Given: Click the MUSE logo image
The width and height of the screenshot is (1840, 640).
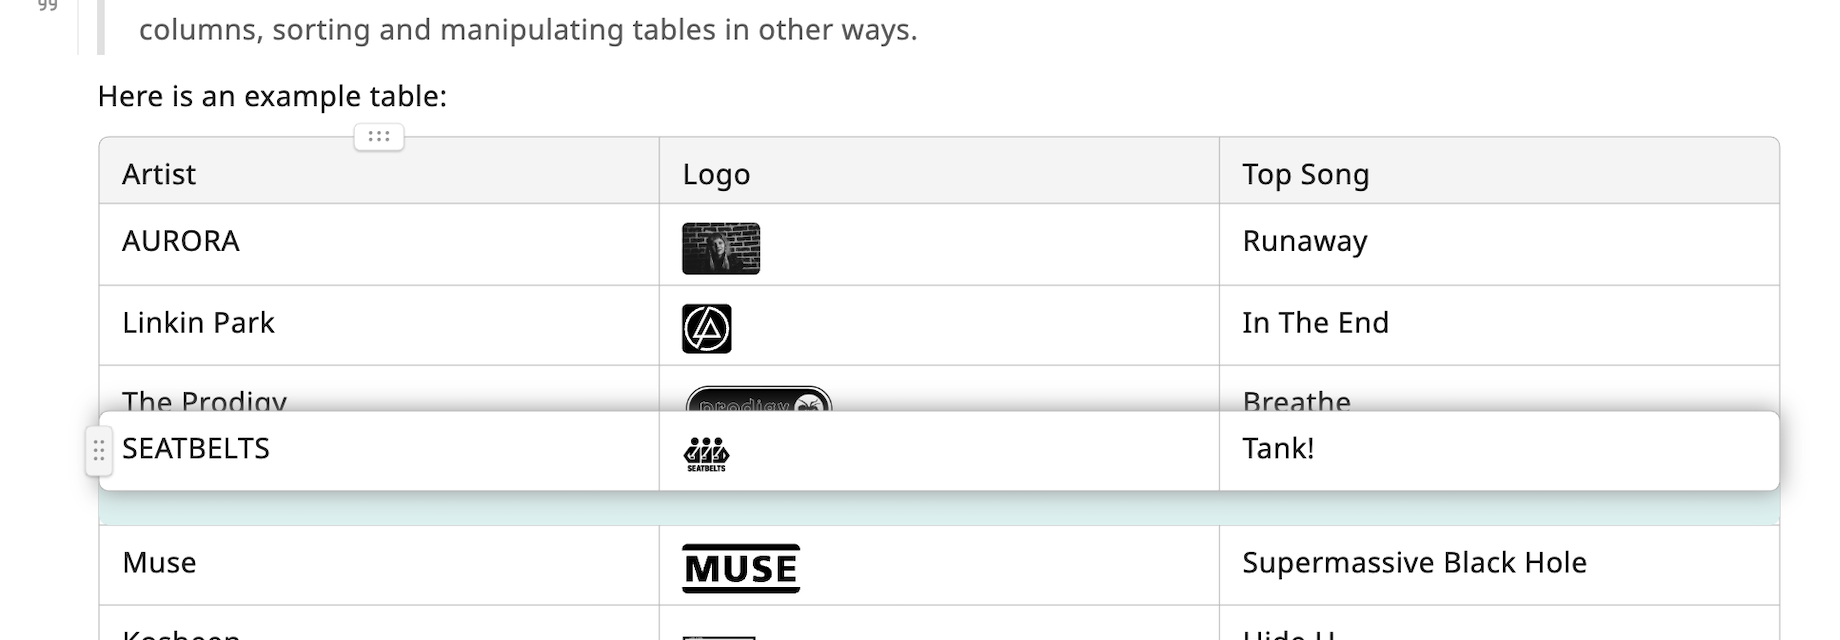Looking at the screenshot, I should click(x=741, y=568).
